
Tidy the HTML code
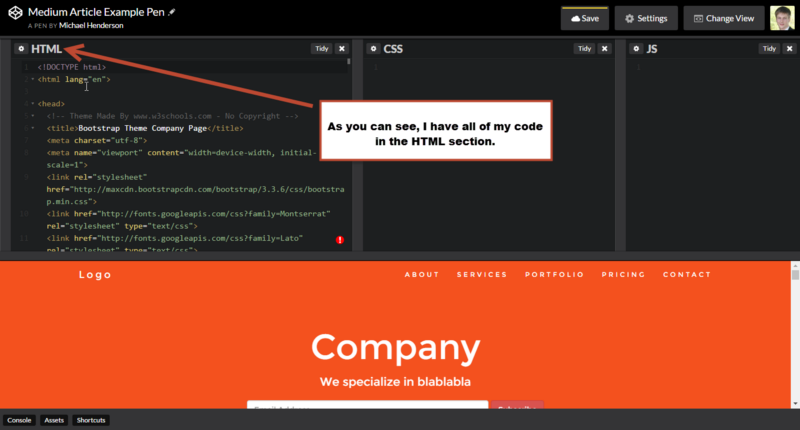coord(320,48)
